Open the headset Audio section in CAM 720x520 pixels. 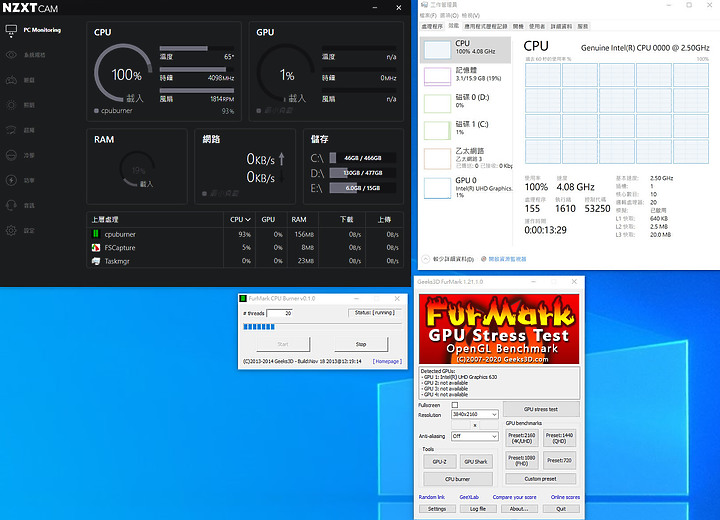(11, 205)
